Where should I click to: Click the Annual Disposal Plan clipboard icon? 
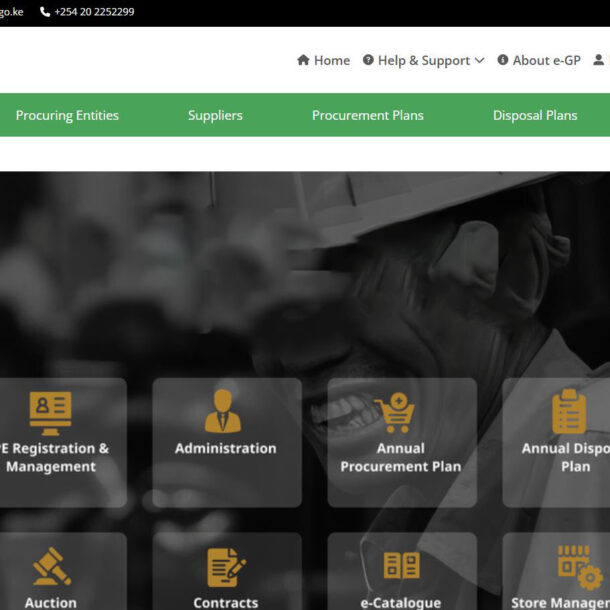coord(569,412)
